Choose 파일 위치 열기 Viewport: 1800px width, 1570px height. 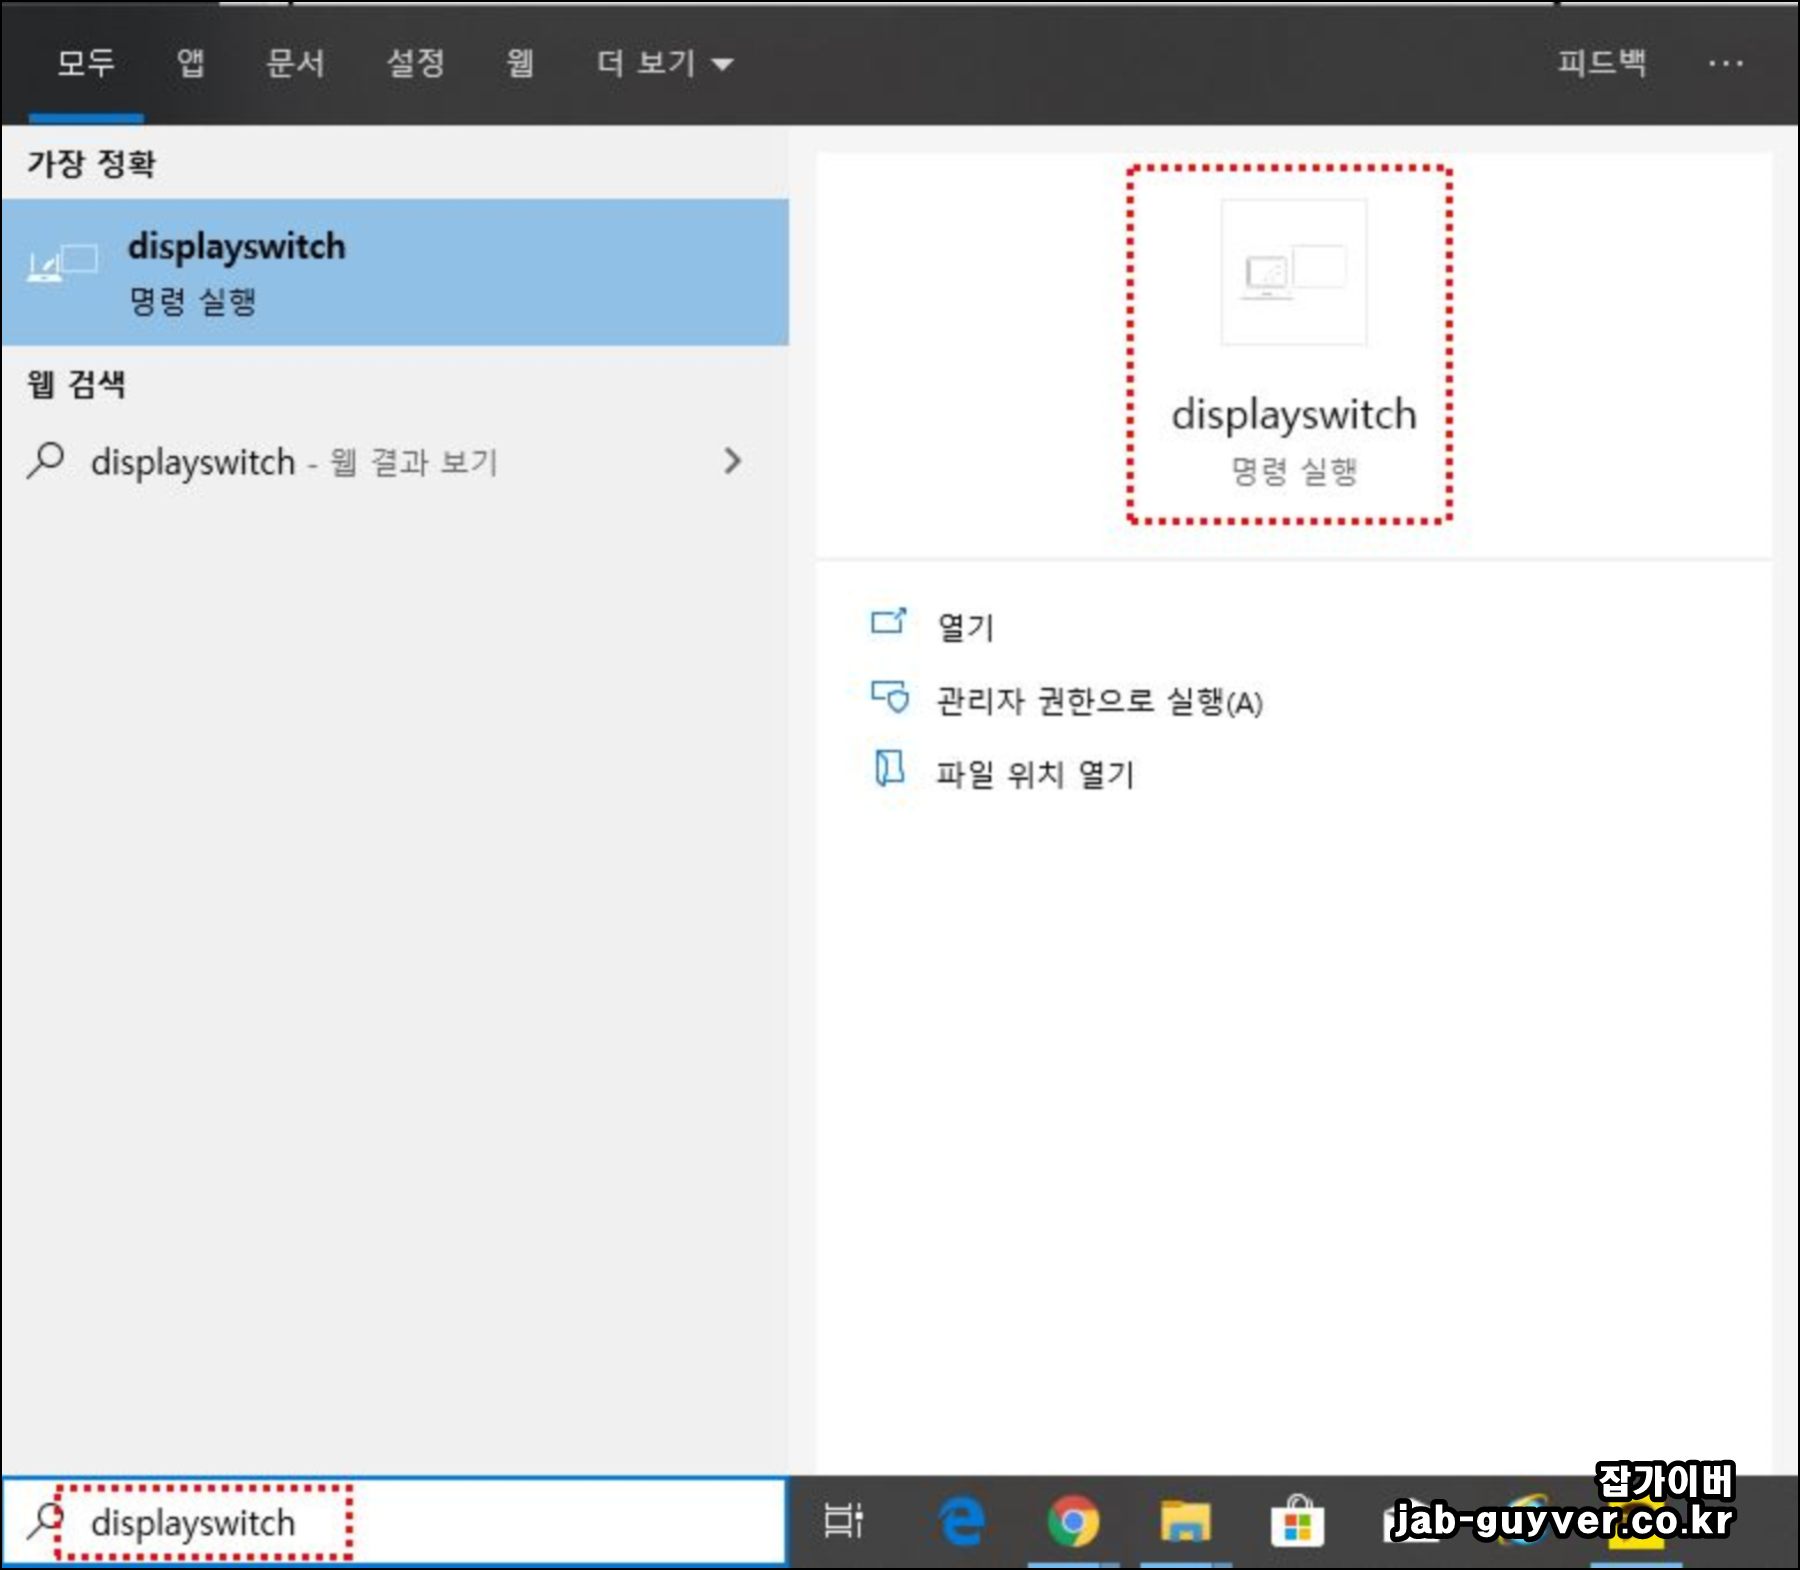pos(1035,774)
